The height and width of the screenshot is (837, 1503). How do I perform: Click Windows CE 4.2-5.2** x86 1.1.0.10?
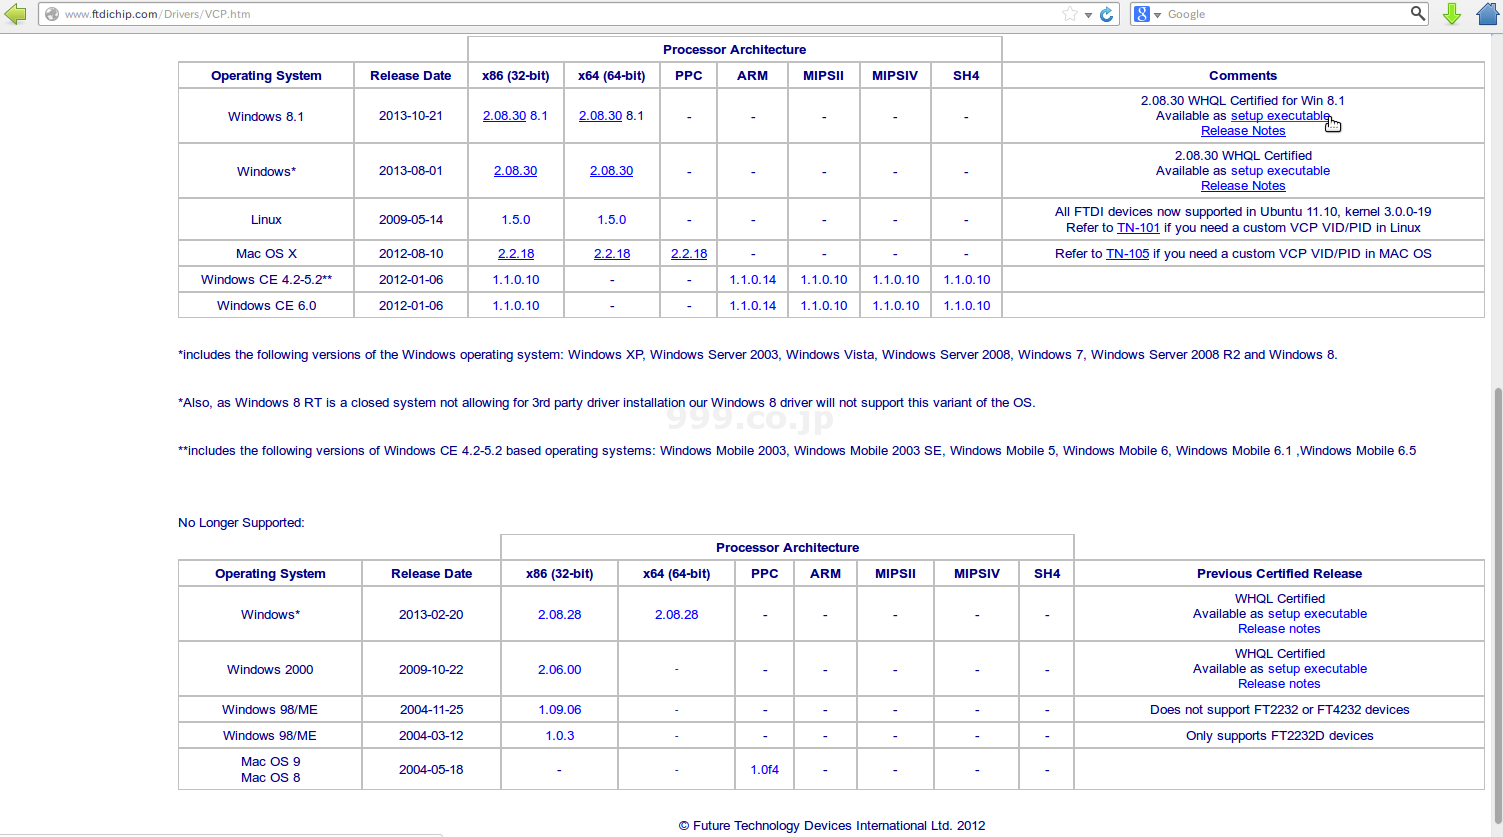(x=516, y=280)
